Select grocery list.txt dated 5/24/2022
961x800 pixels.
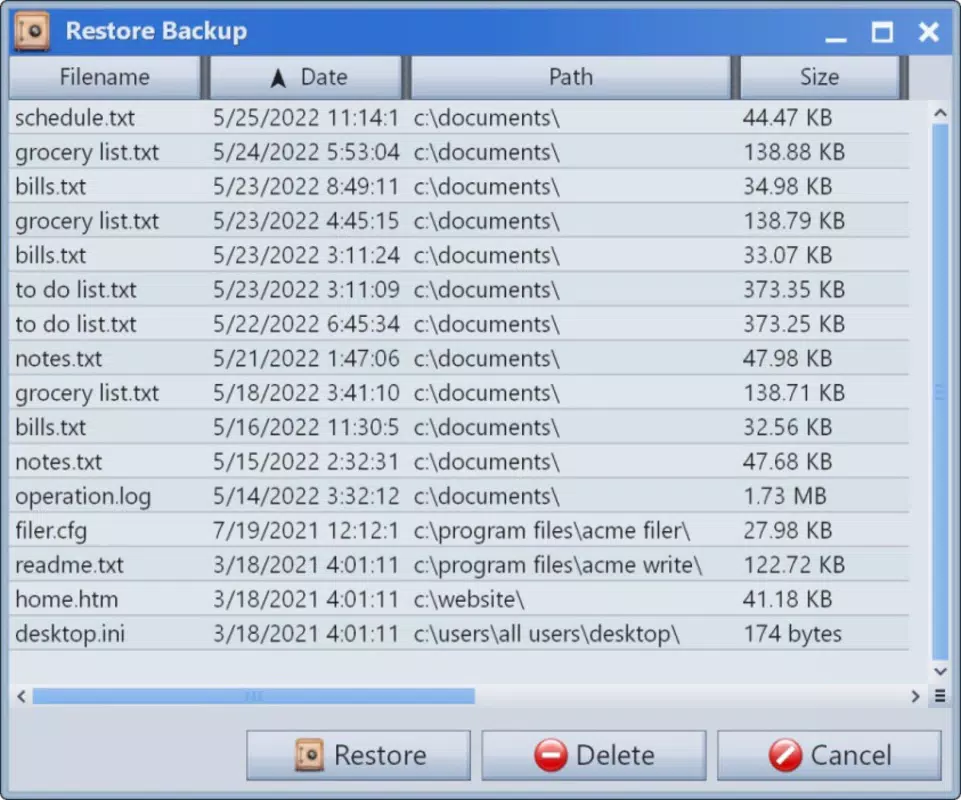[459, 152]
